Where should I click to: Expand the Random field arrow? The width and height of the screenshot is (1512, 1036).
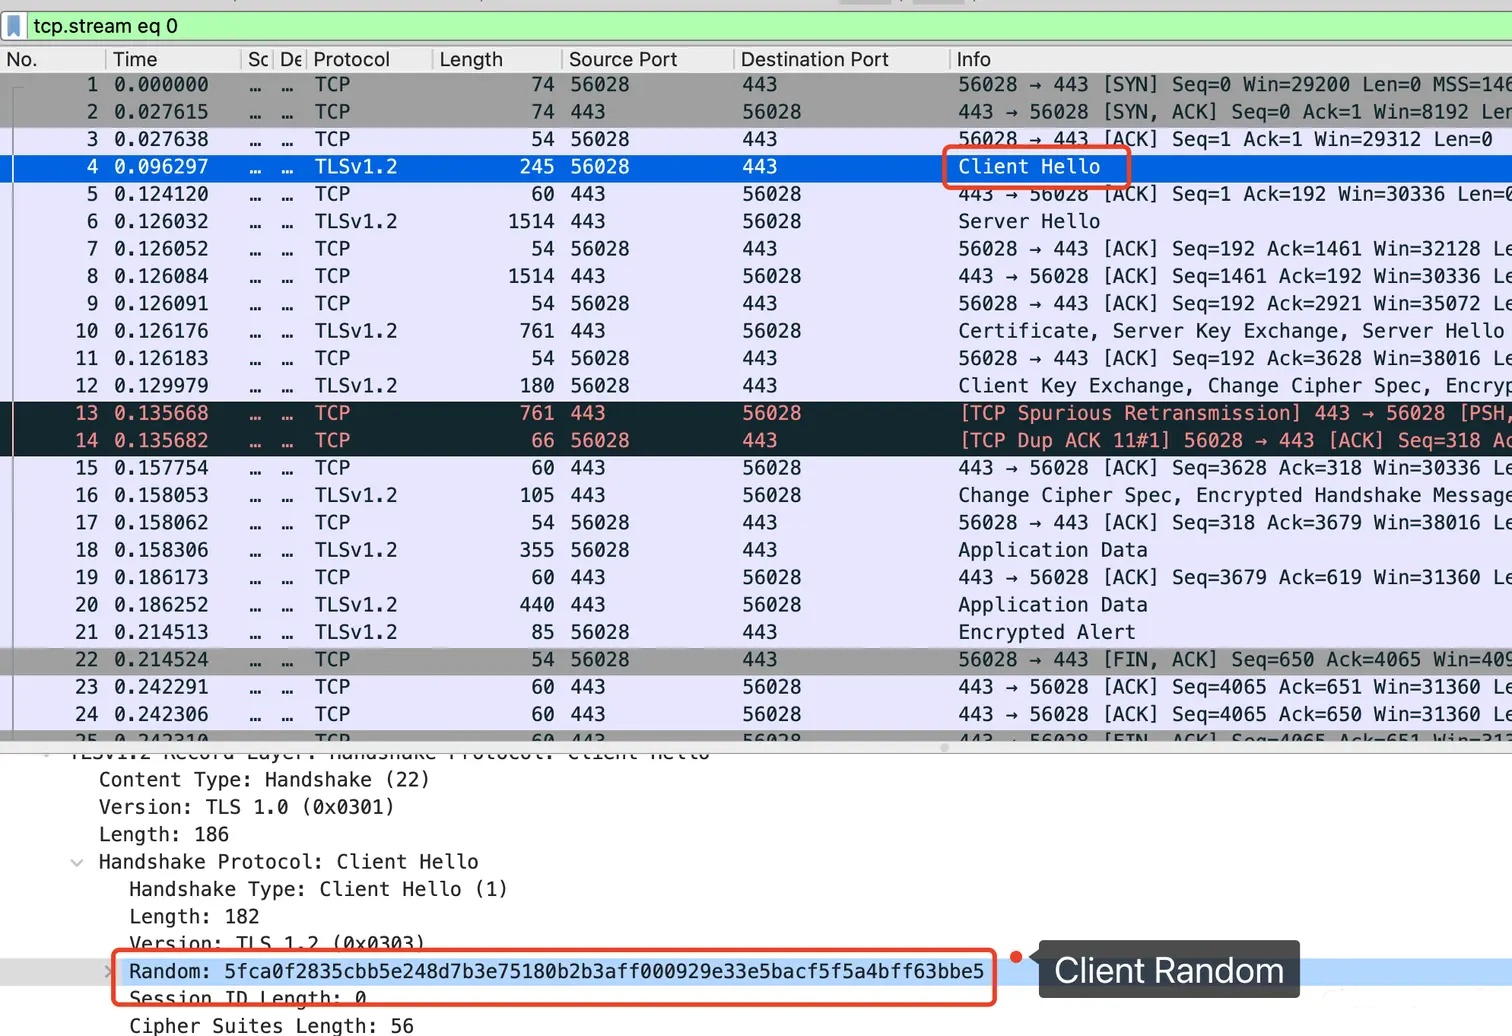(x=108, y=971)
